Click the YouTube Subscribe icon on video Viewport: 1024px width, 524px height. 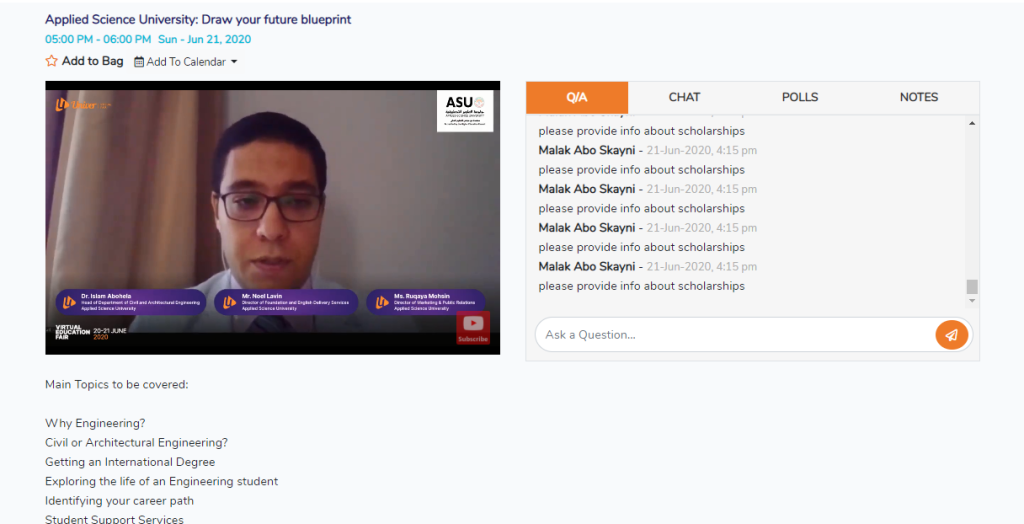pyautogui.click(x=473, y=327)
